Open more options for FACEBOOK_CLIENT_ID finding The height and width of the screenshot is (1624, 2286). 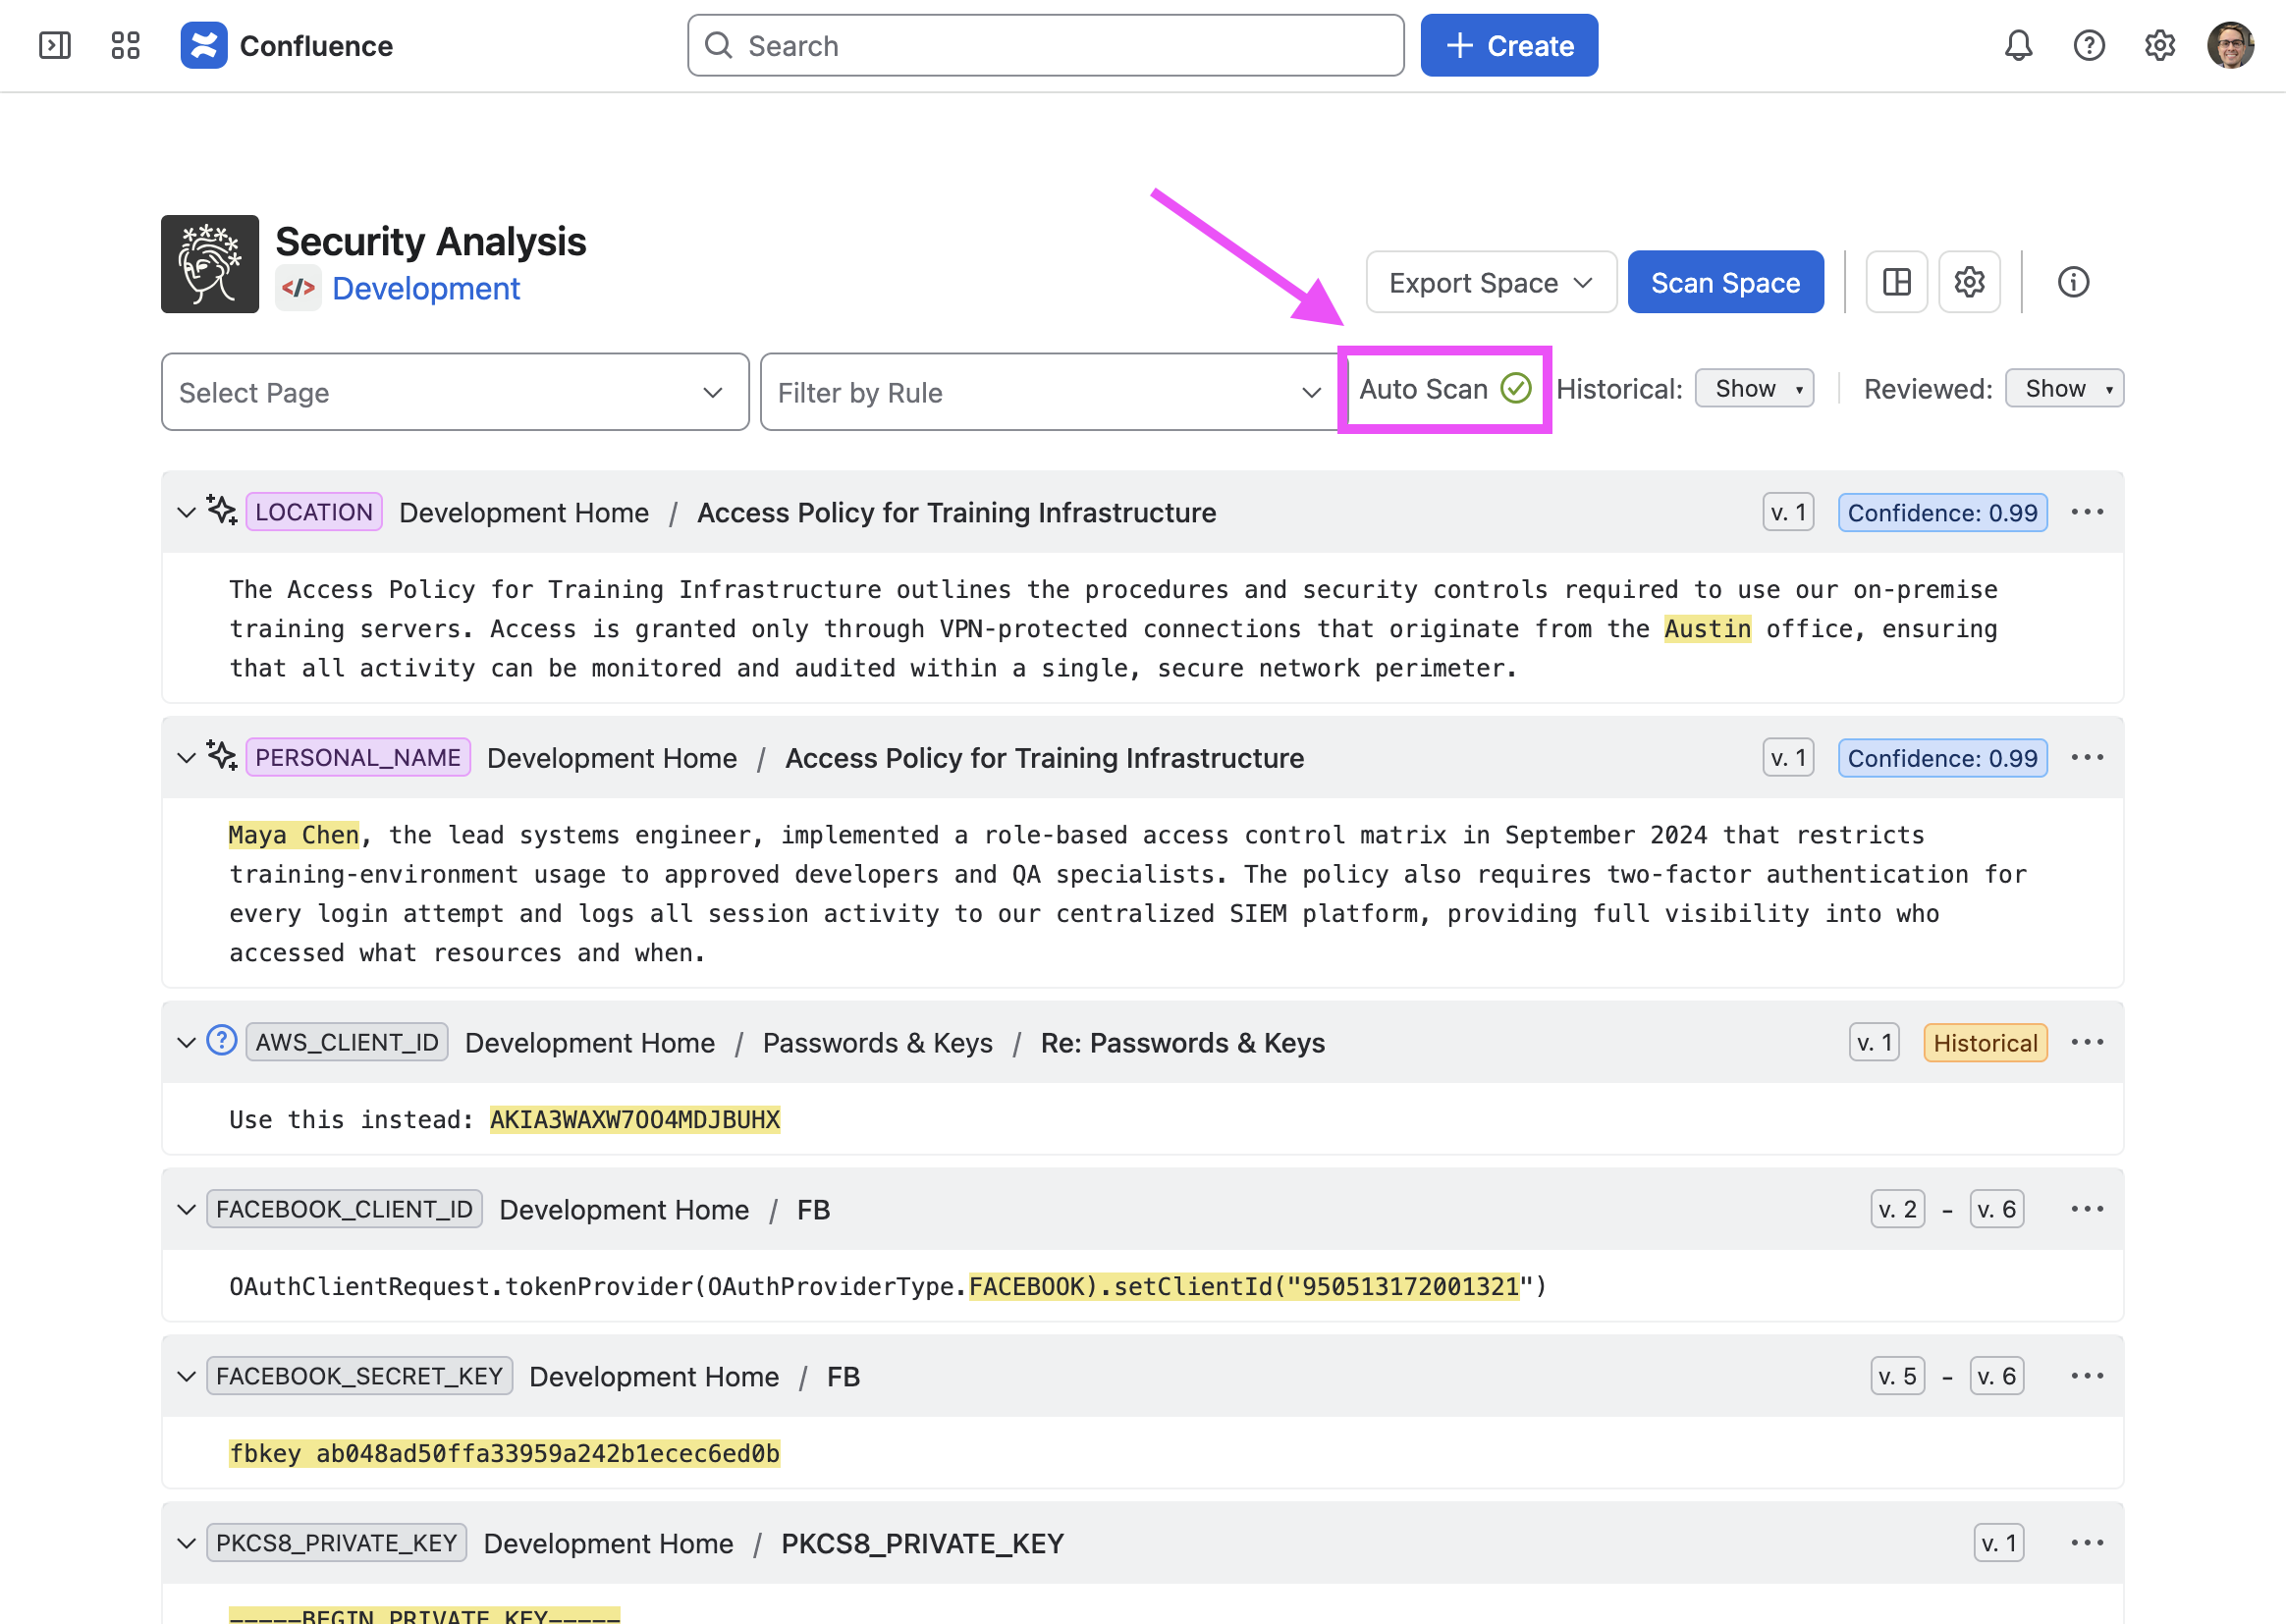pos(2087,1209)
